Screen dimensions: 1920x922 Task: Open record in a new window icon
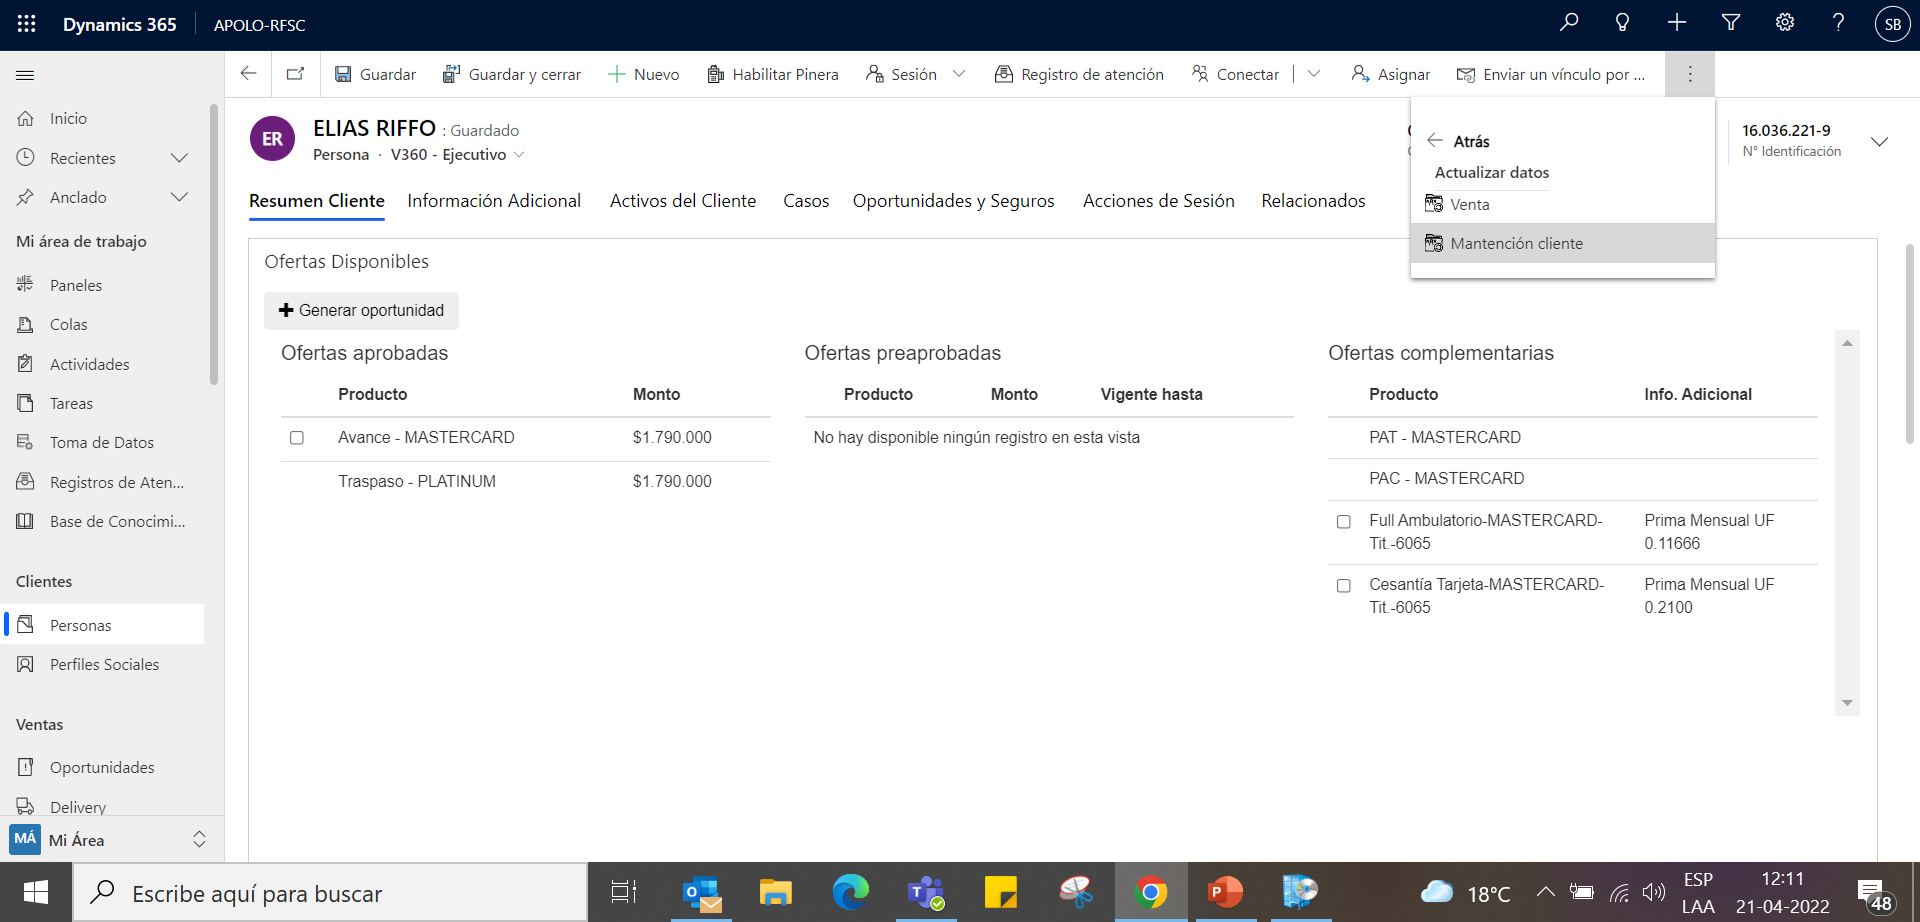[x=296, y=74]
